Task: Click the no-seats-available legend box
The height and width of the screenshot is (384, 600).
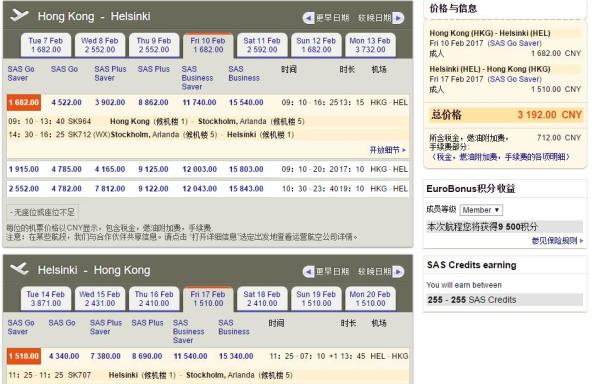Action: (x=43, y=212)
